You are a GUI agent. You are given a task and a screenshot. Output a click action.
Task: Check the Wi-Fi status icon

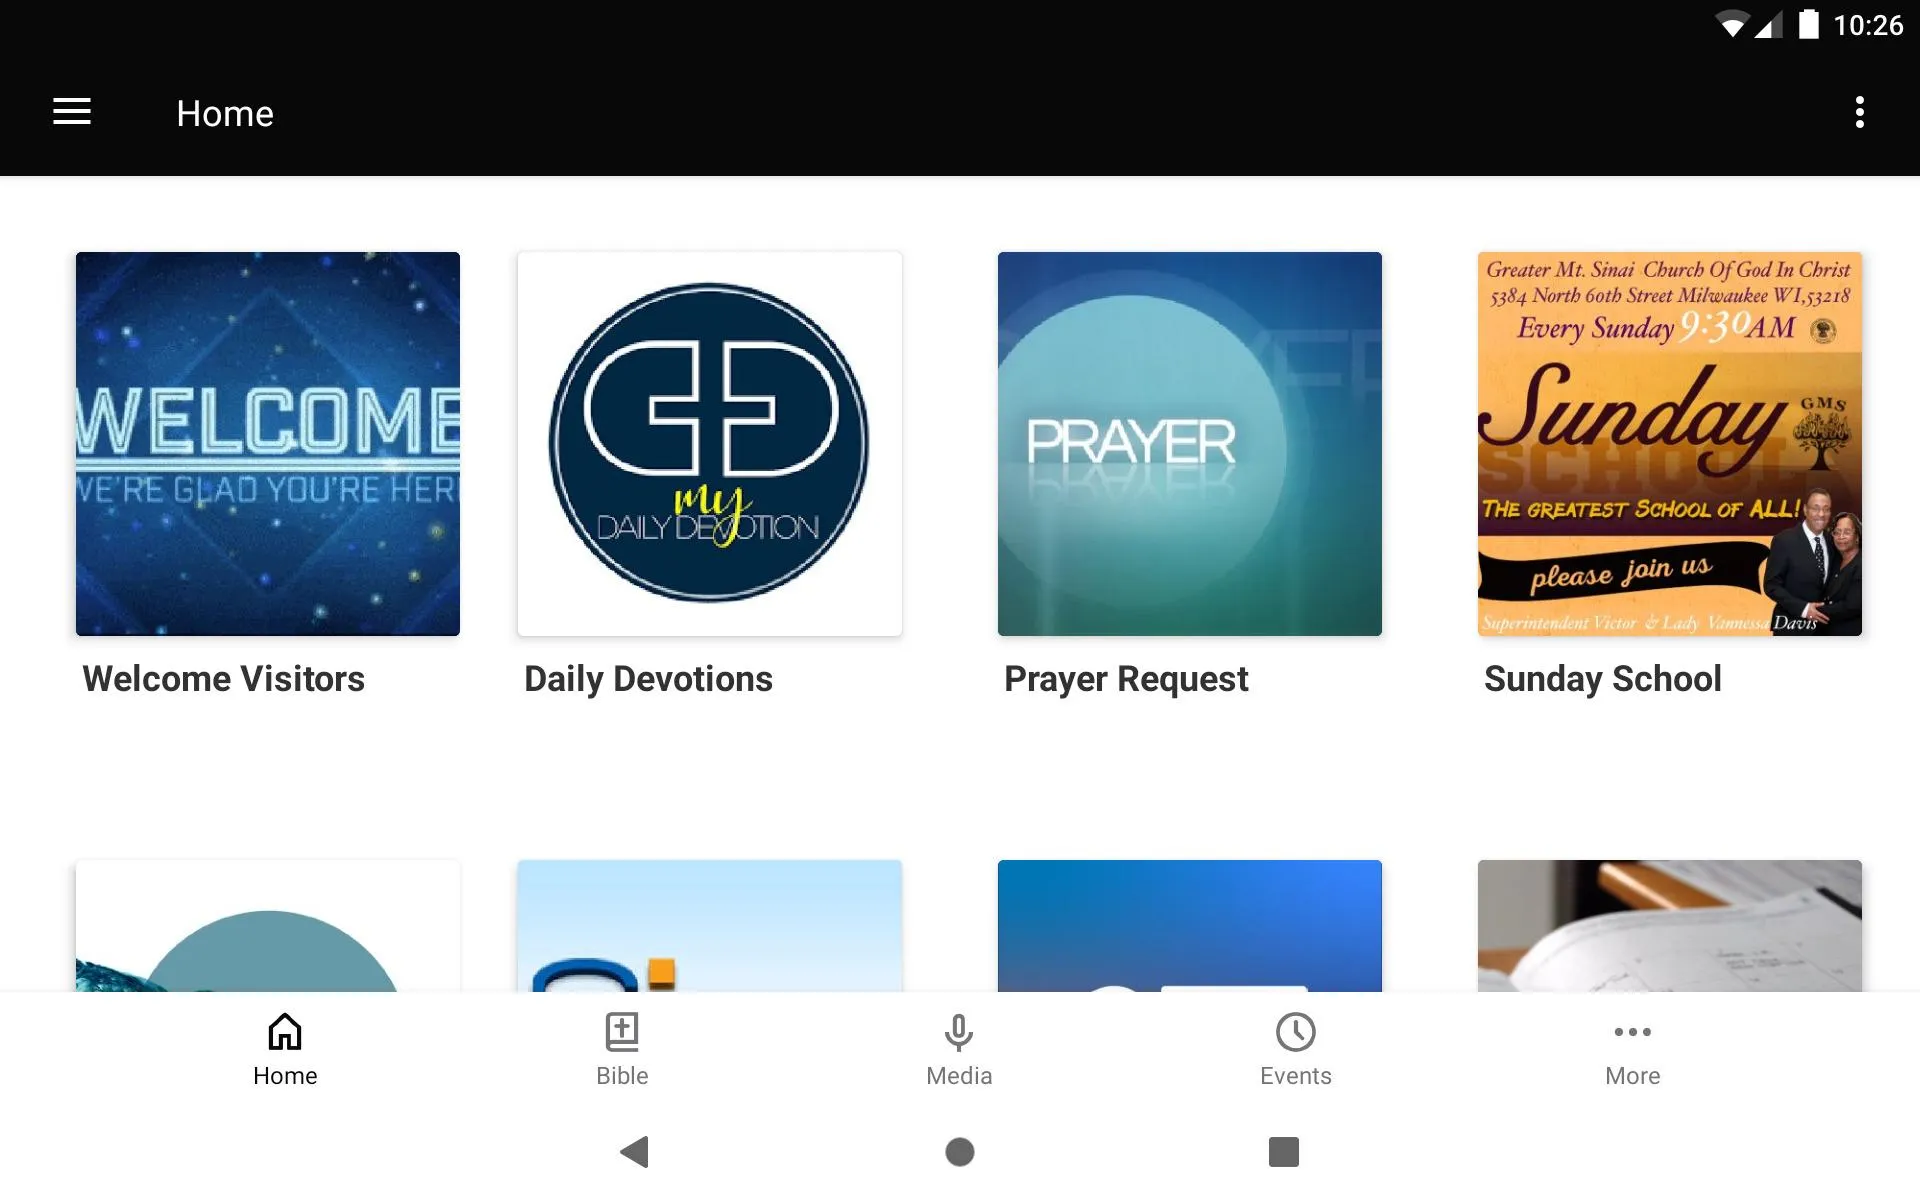tap(1731, 25)
